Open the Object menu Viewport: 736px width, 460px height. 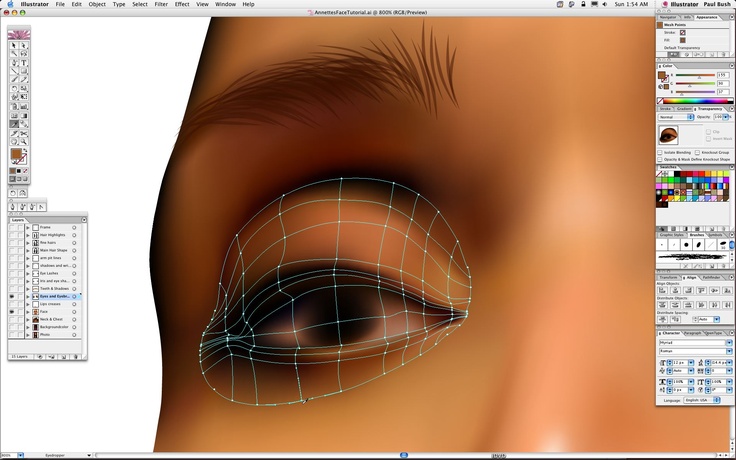[x=97, y=4]
